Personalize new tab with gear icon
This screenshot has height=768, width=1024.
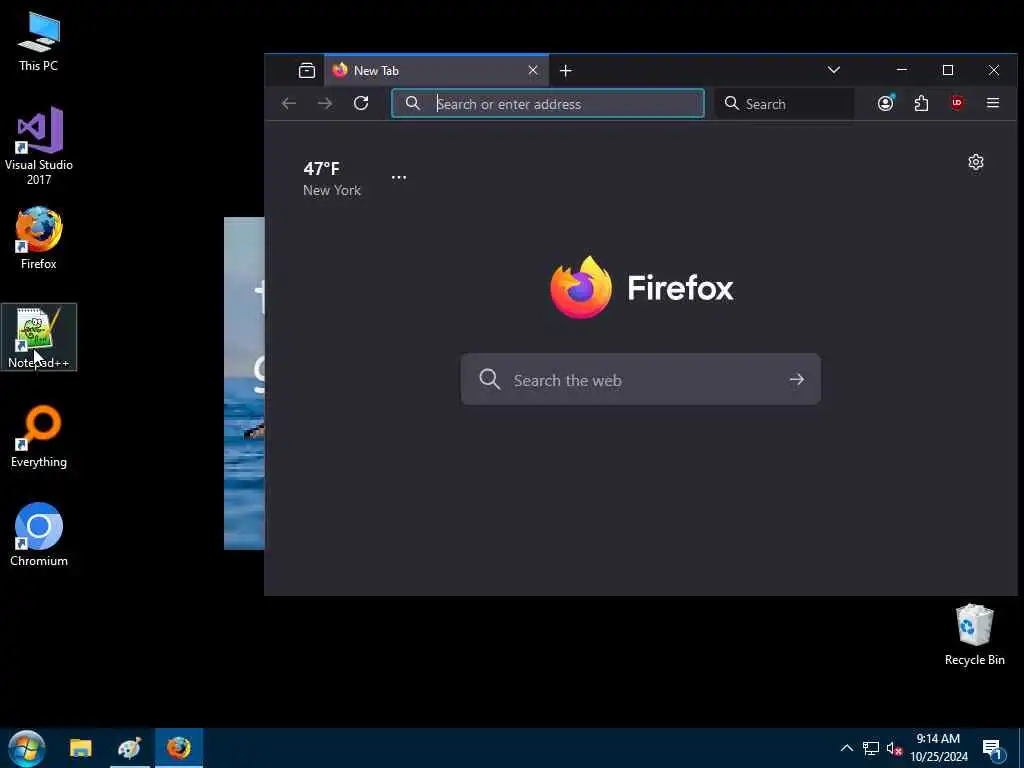click(x=976, y=162)
